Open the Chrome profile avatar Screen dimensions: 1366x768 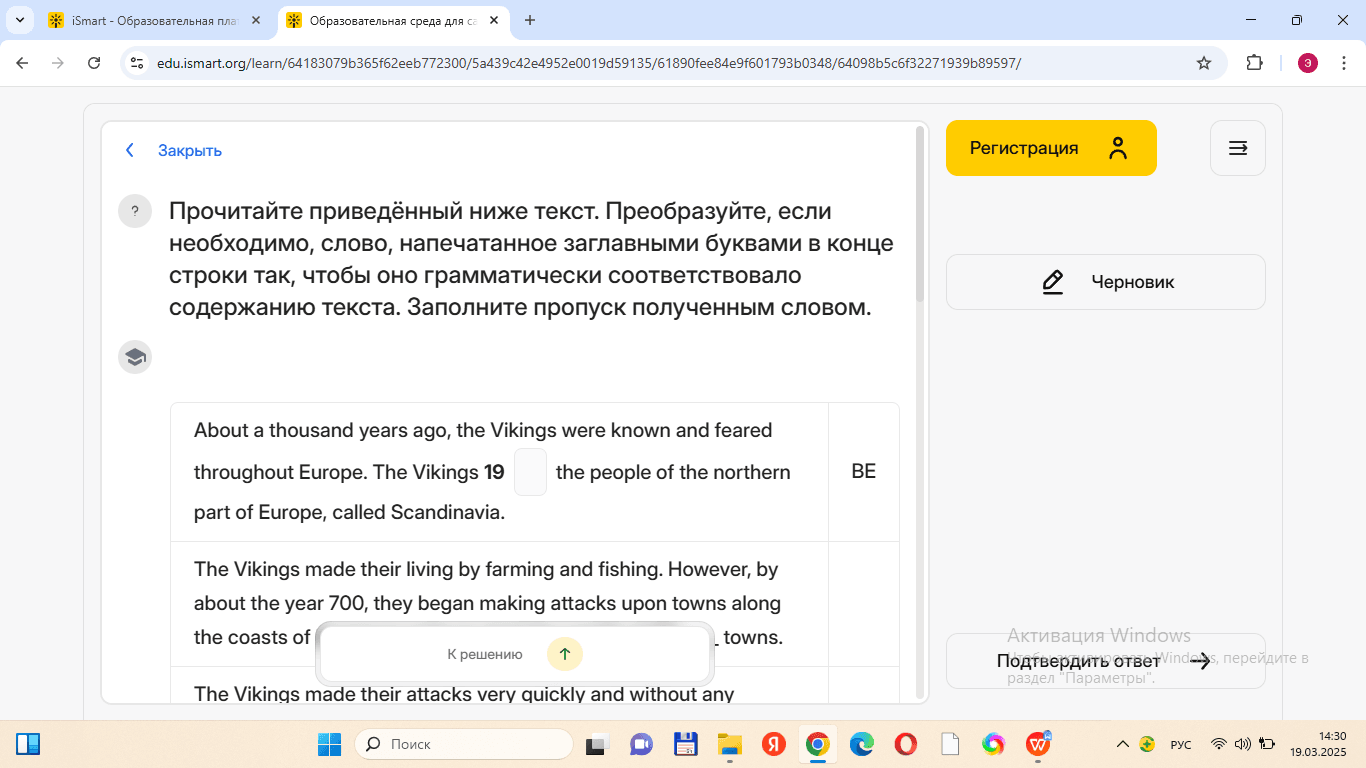tap(1308, 63)
